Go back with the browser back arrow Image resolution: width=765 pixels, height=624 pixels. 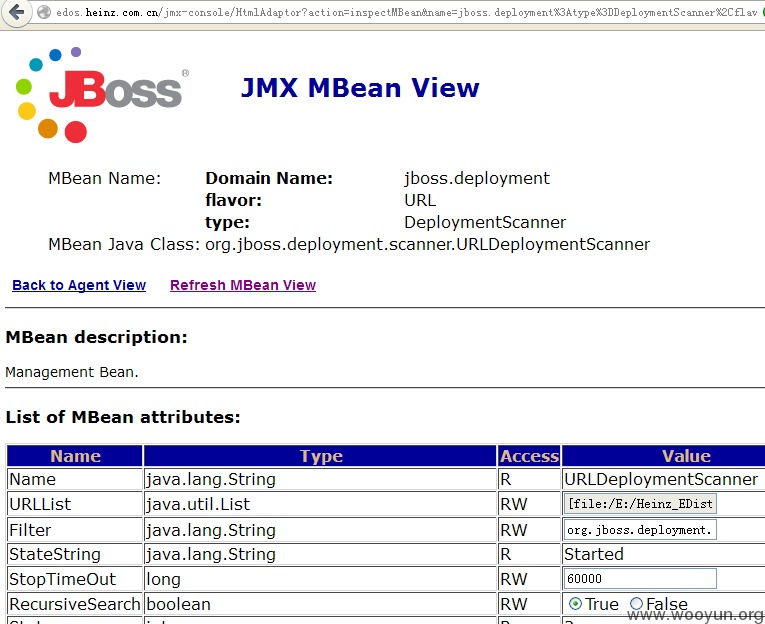click(x=17, y=12)
